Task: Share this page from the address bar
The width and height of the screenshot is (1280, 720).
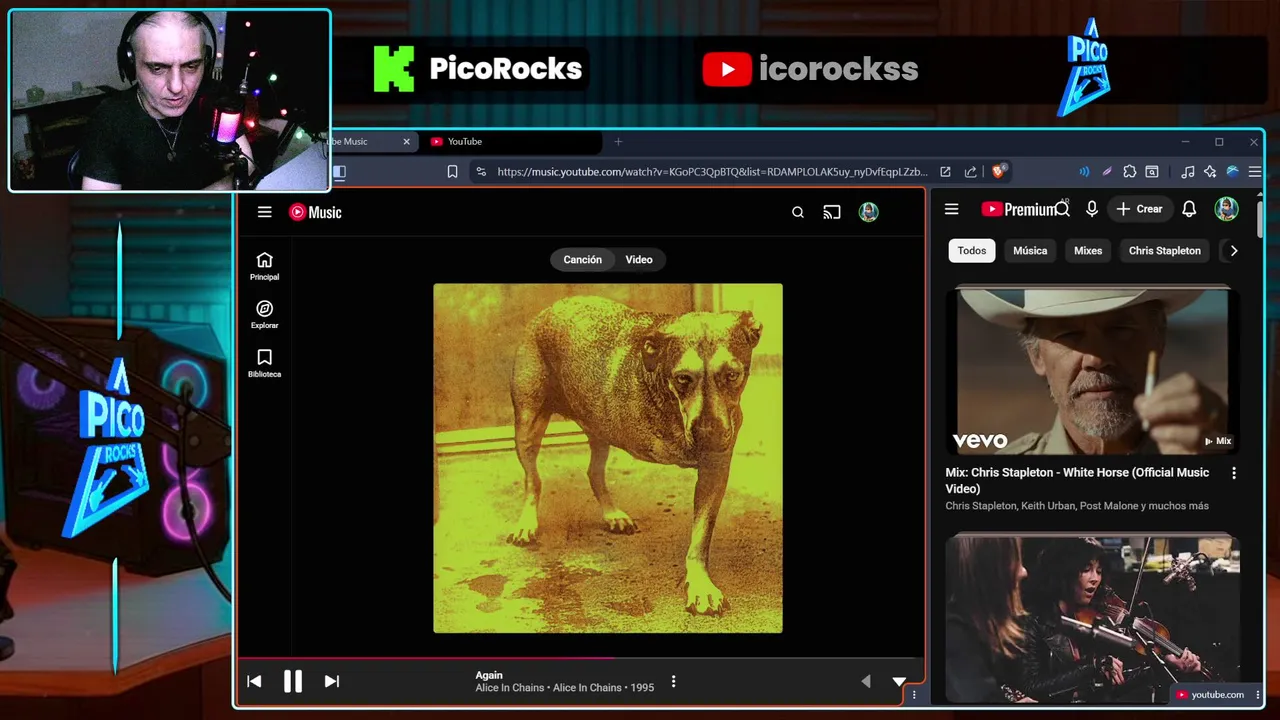Action: 970,172
